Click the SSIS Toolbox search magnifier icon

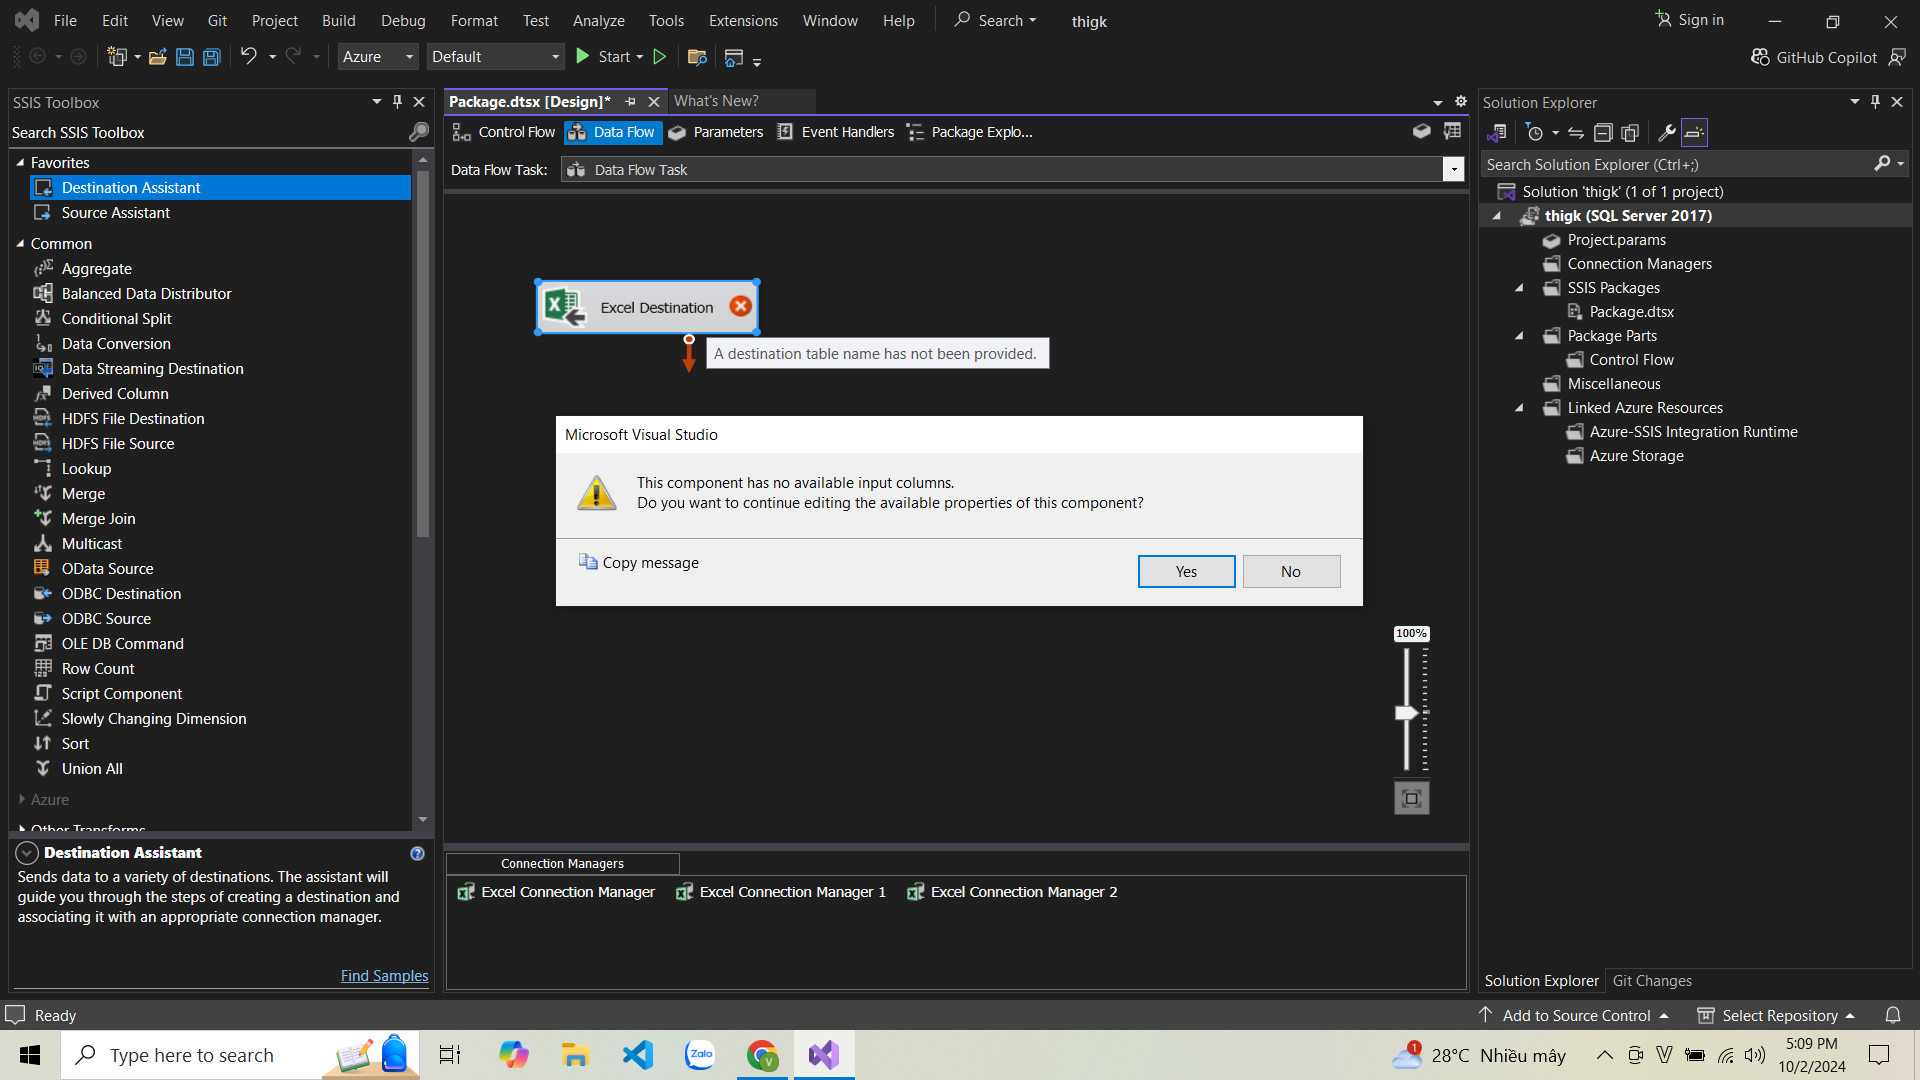(x=419, y=132)
